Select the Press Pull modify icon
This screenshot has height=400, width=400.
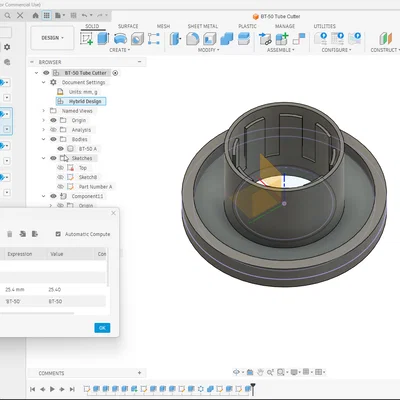pos(175,39)
